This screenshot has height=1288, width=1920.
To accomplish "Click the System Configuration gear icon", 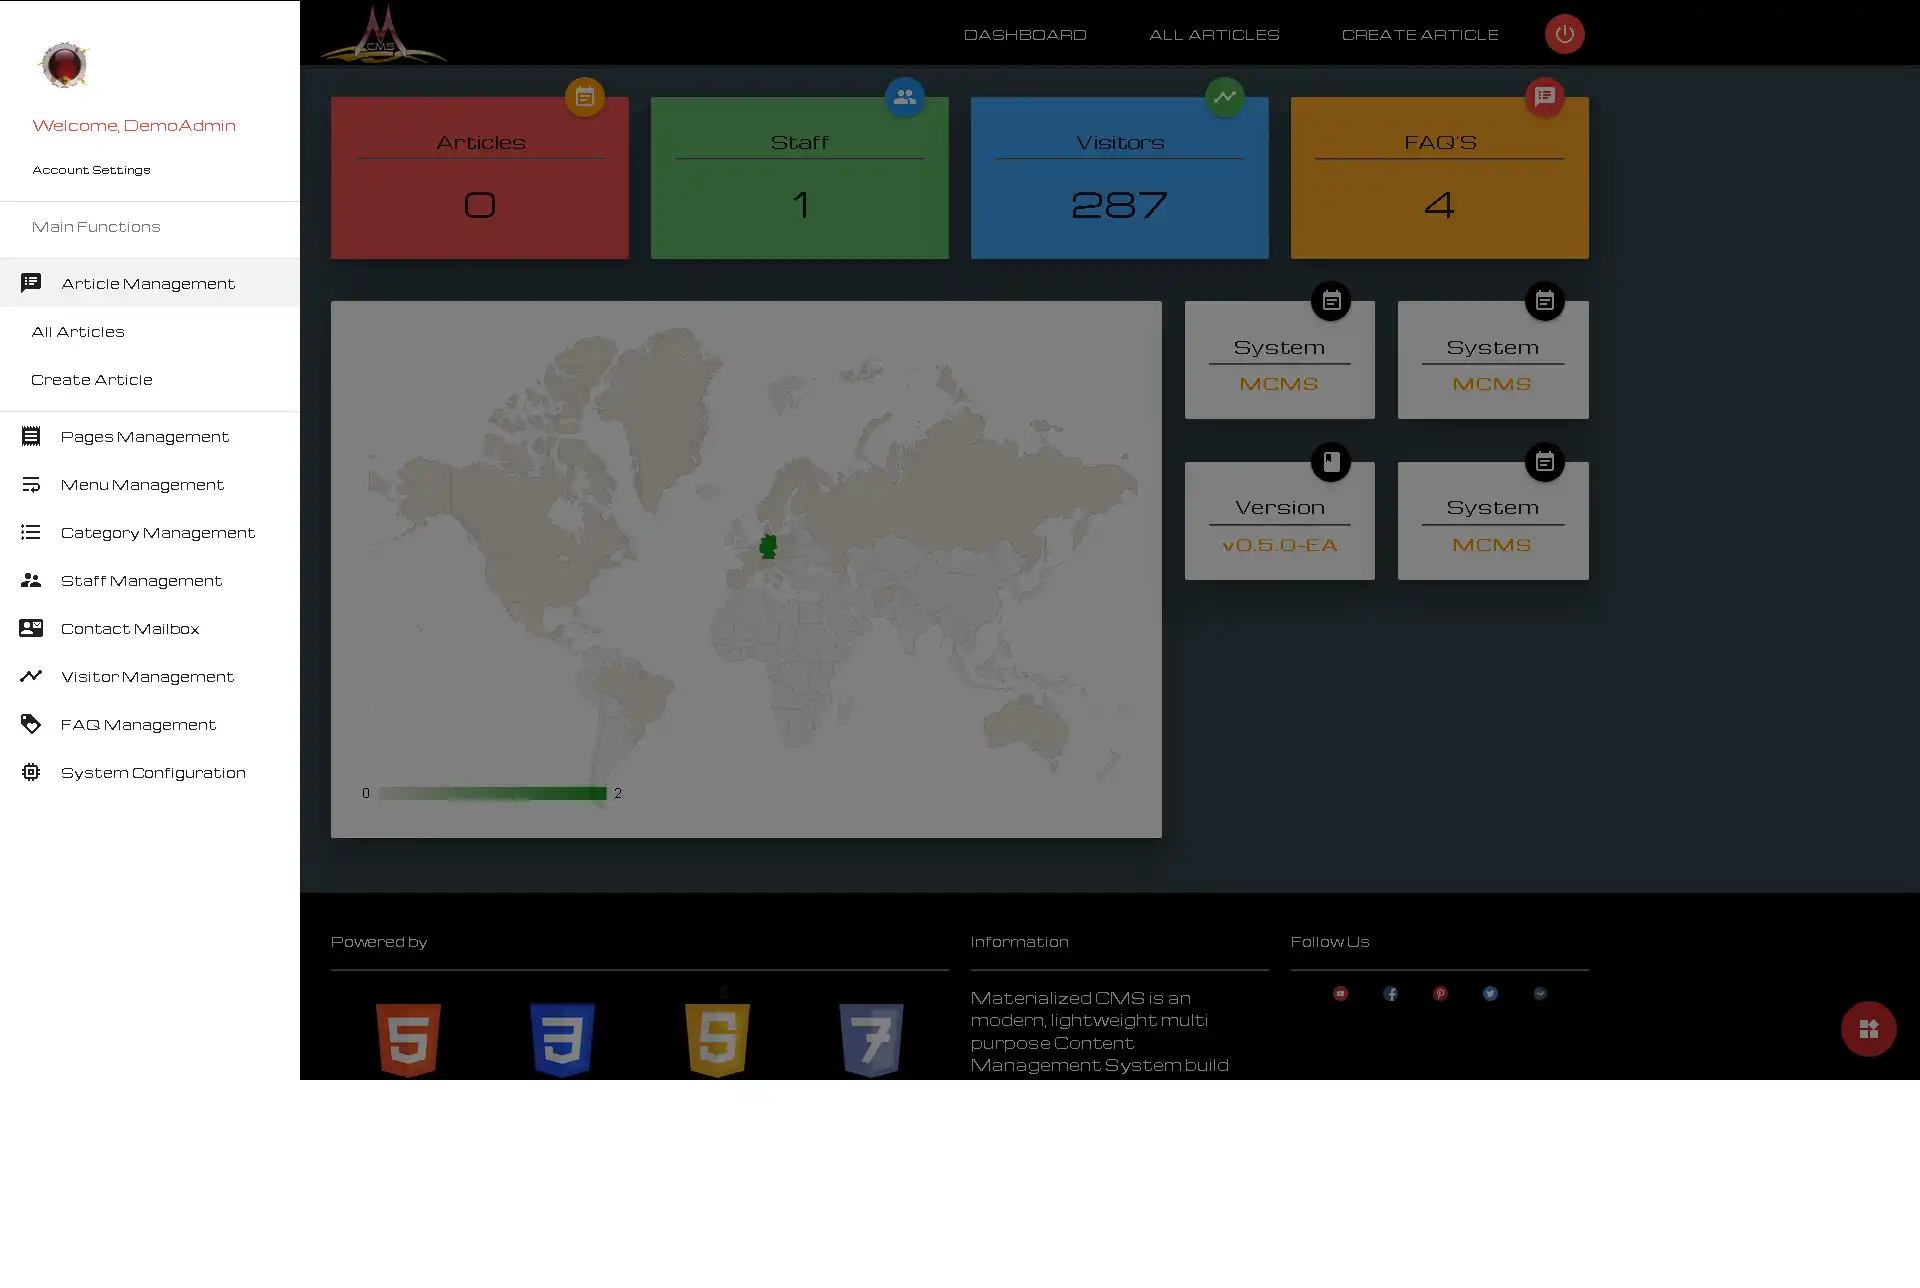I will click(30, 772).
